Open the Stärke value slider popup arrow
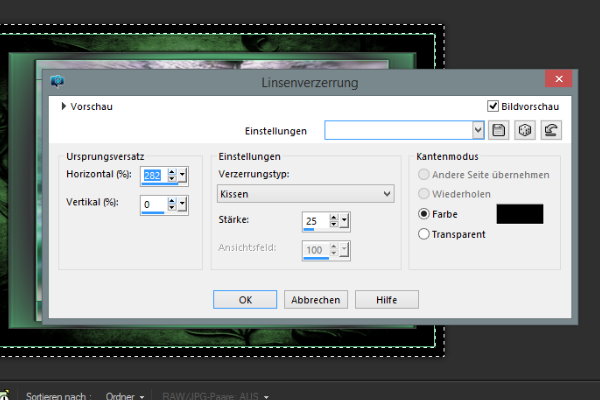Viewport: 600px width, 400px height. tap(344, 221)
